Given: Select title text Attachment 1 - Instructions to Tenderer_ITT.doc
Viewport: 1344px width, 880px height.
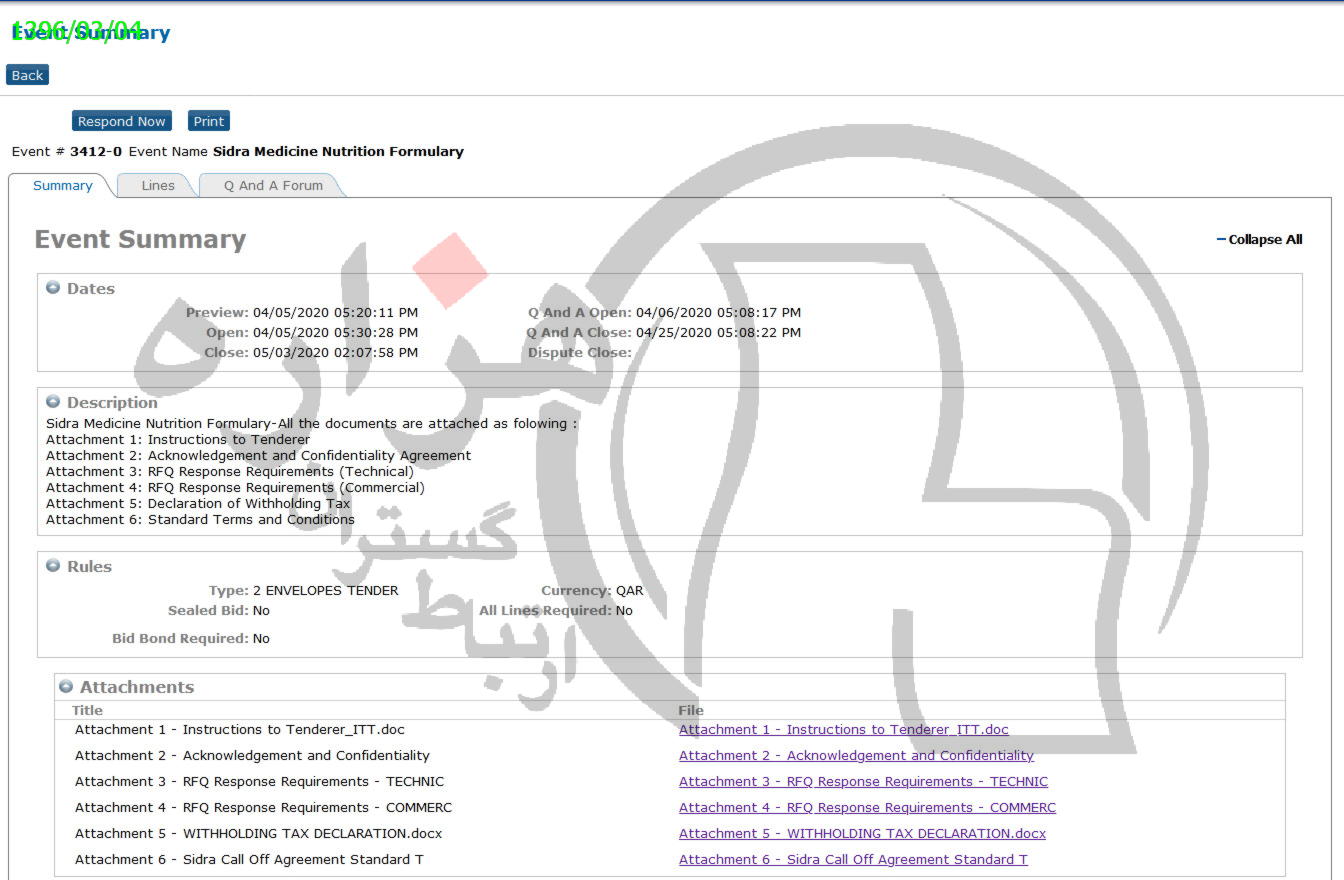Looking at the screenshot, I should pos(240,730).
